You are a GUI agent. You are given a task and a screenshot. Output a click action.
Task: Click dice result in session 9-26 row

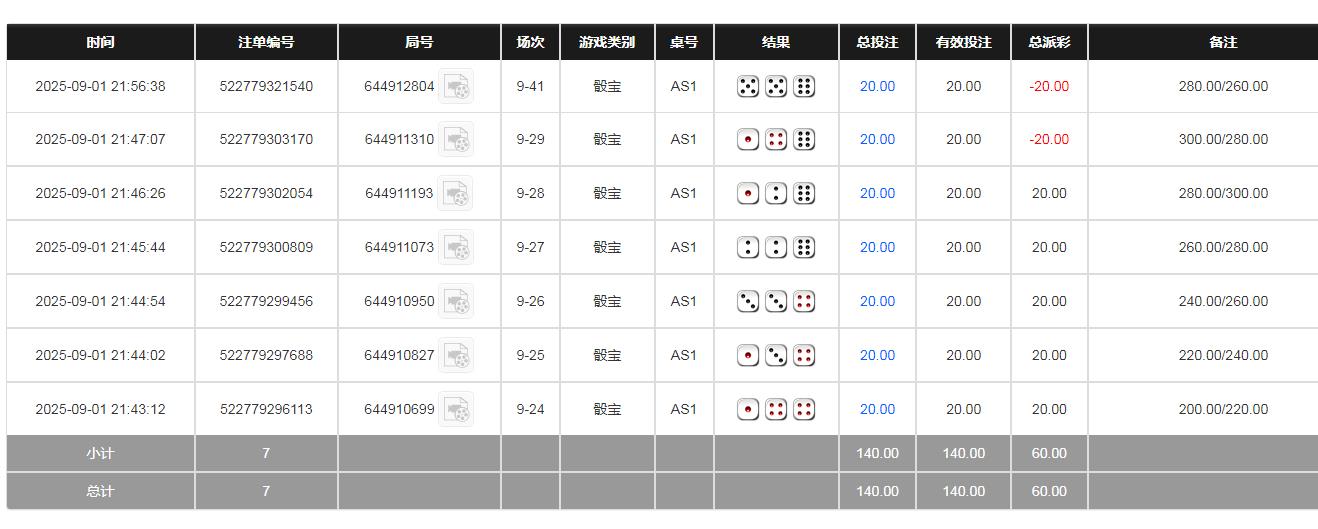[x=776, y=302]
